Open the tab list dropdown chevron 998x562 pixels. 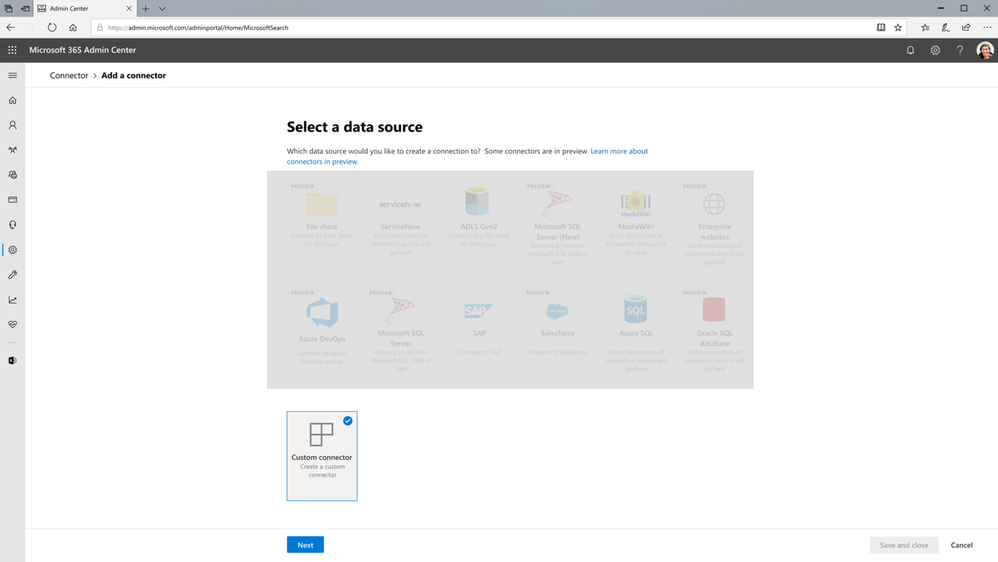pyautogui.click(x=162, y=9)
